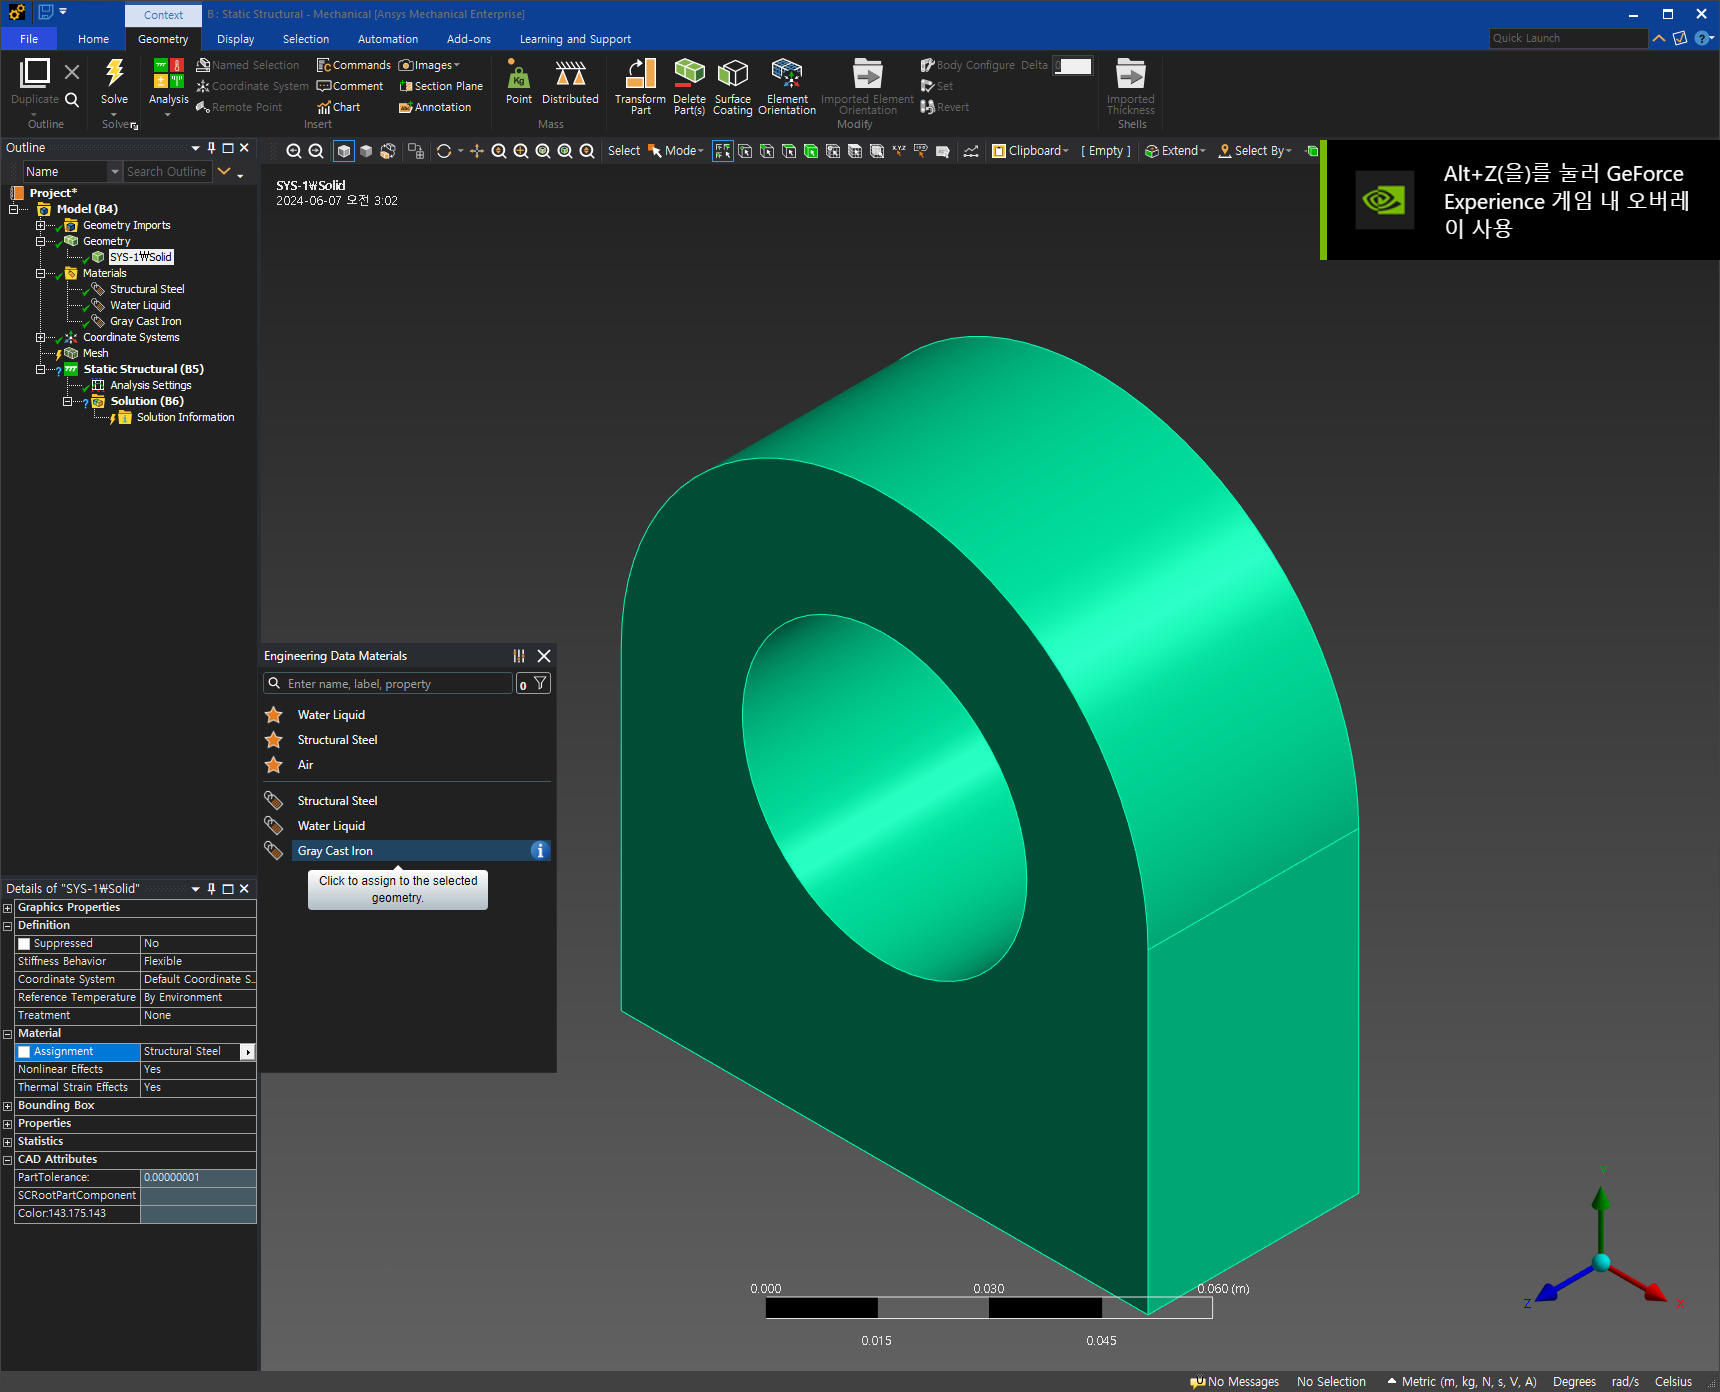
Task: Select the Point mass icon
Action: [x=518, y=74]
